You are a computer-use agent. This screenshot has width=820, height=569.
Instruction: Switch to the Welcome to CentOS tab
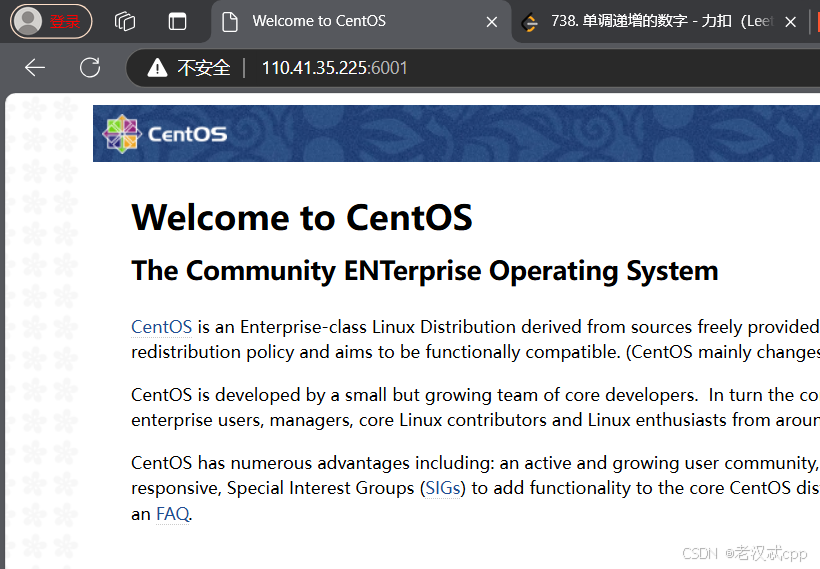(361, 21)
